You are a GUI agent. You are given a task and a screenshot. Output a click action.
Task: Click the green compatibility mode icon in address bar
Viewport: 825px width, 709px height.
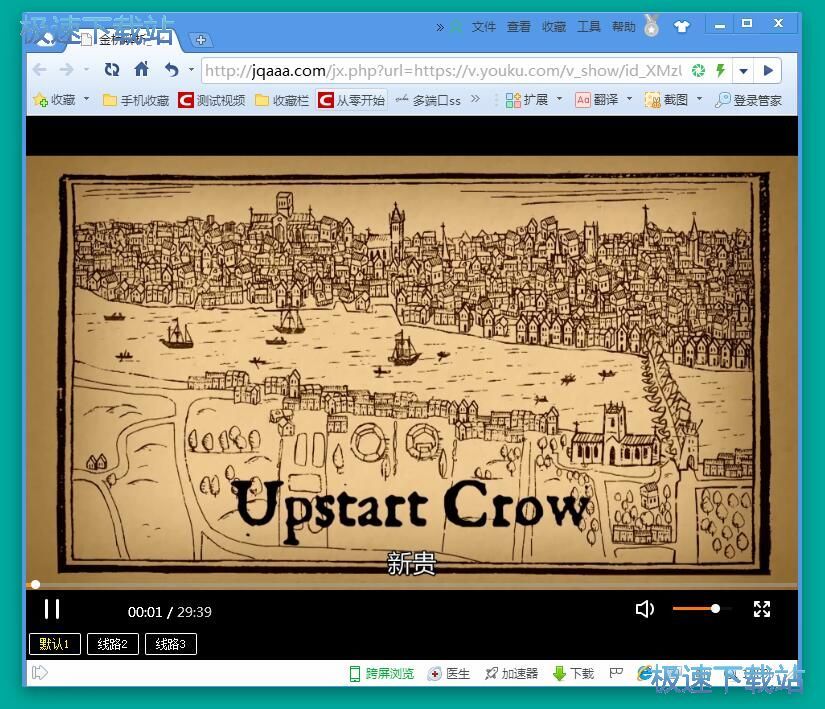[x=698, y=70]
